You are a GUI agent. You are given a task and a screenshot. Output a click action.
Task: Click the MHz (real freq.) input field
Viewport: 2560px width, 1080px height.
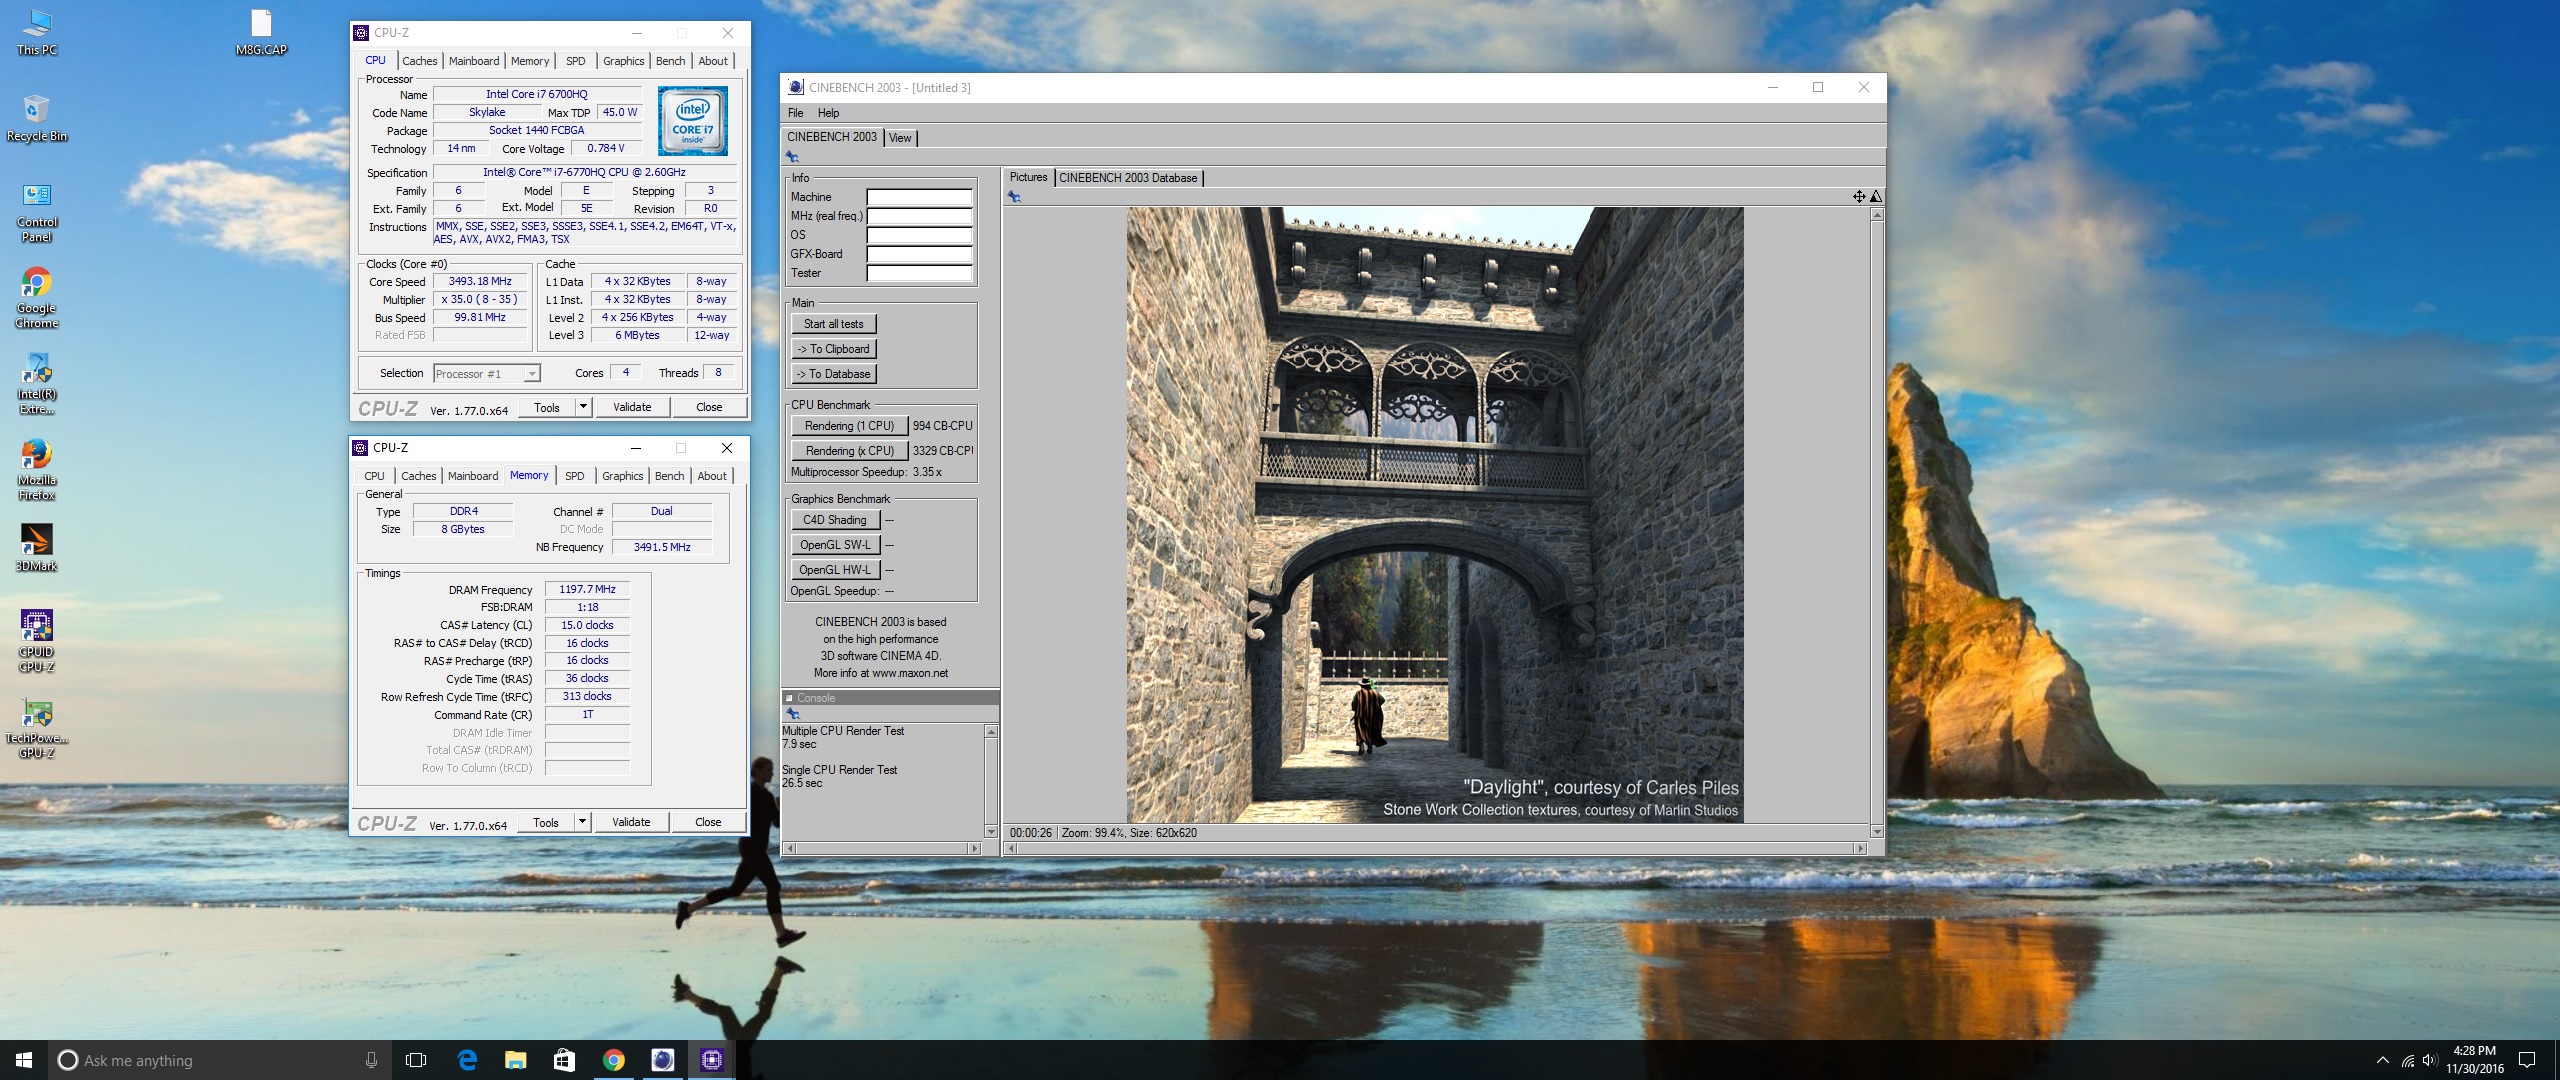919,216
